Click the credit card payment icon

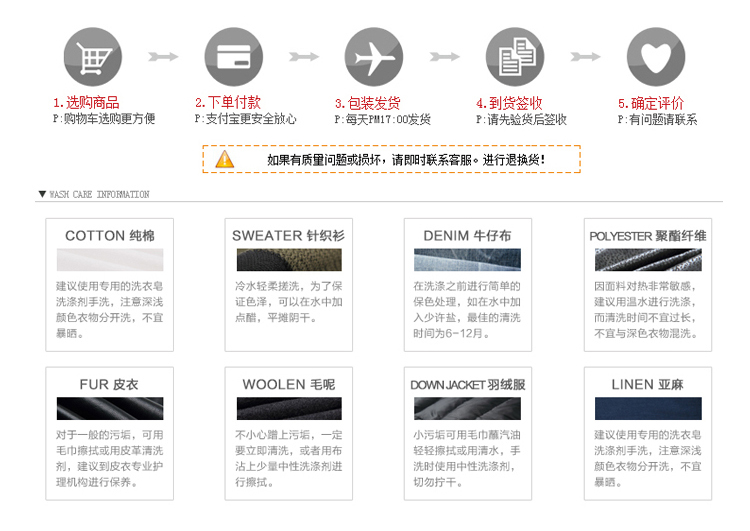(233, 57)
